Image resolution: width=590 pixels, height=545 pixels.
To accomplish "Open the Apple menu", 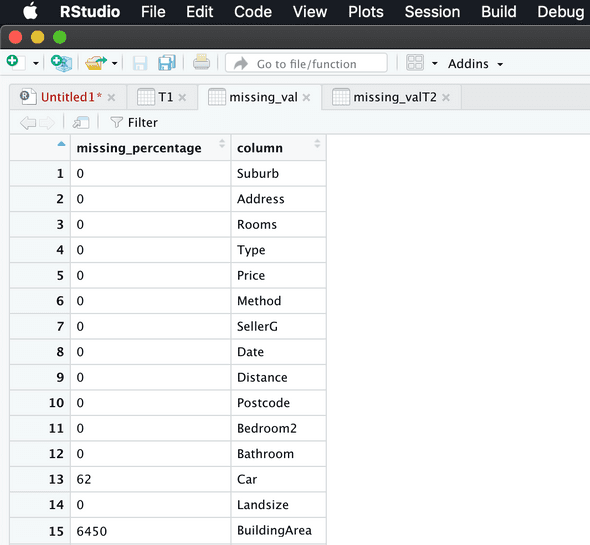I will pos(30,11).
